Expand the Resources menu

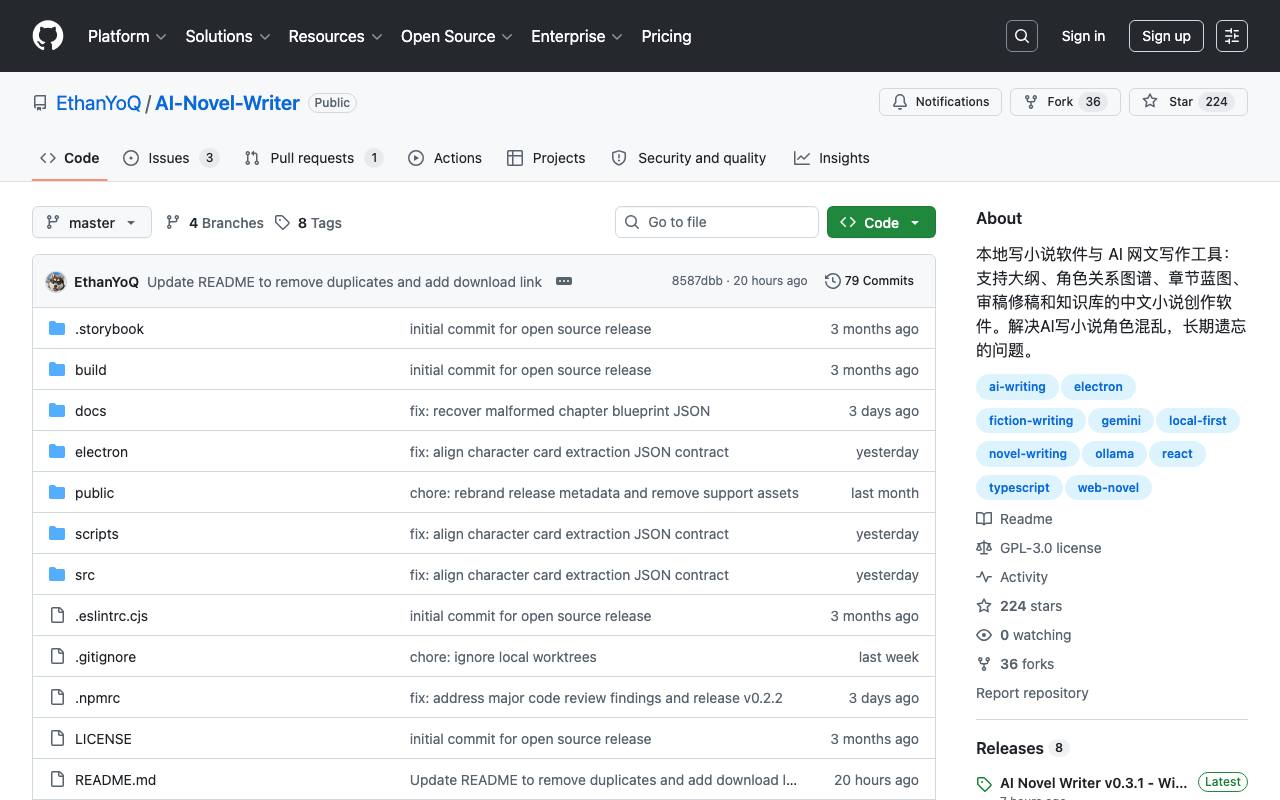pos(335,36)
